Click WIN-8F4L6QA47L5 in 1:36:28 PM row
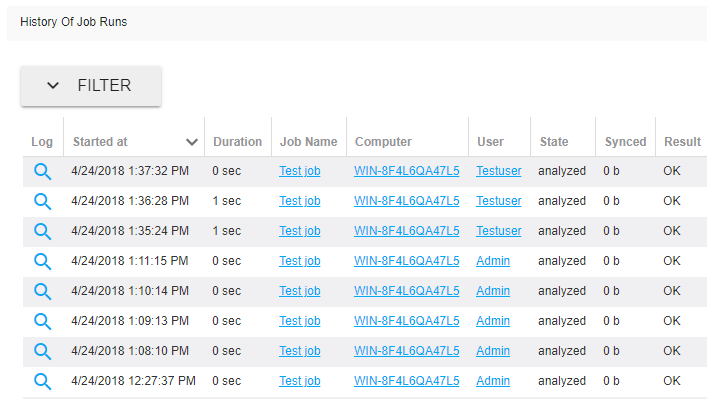707x404 pixels. coord(406,201)
